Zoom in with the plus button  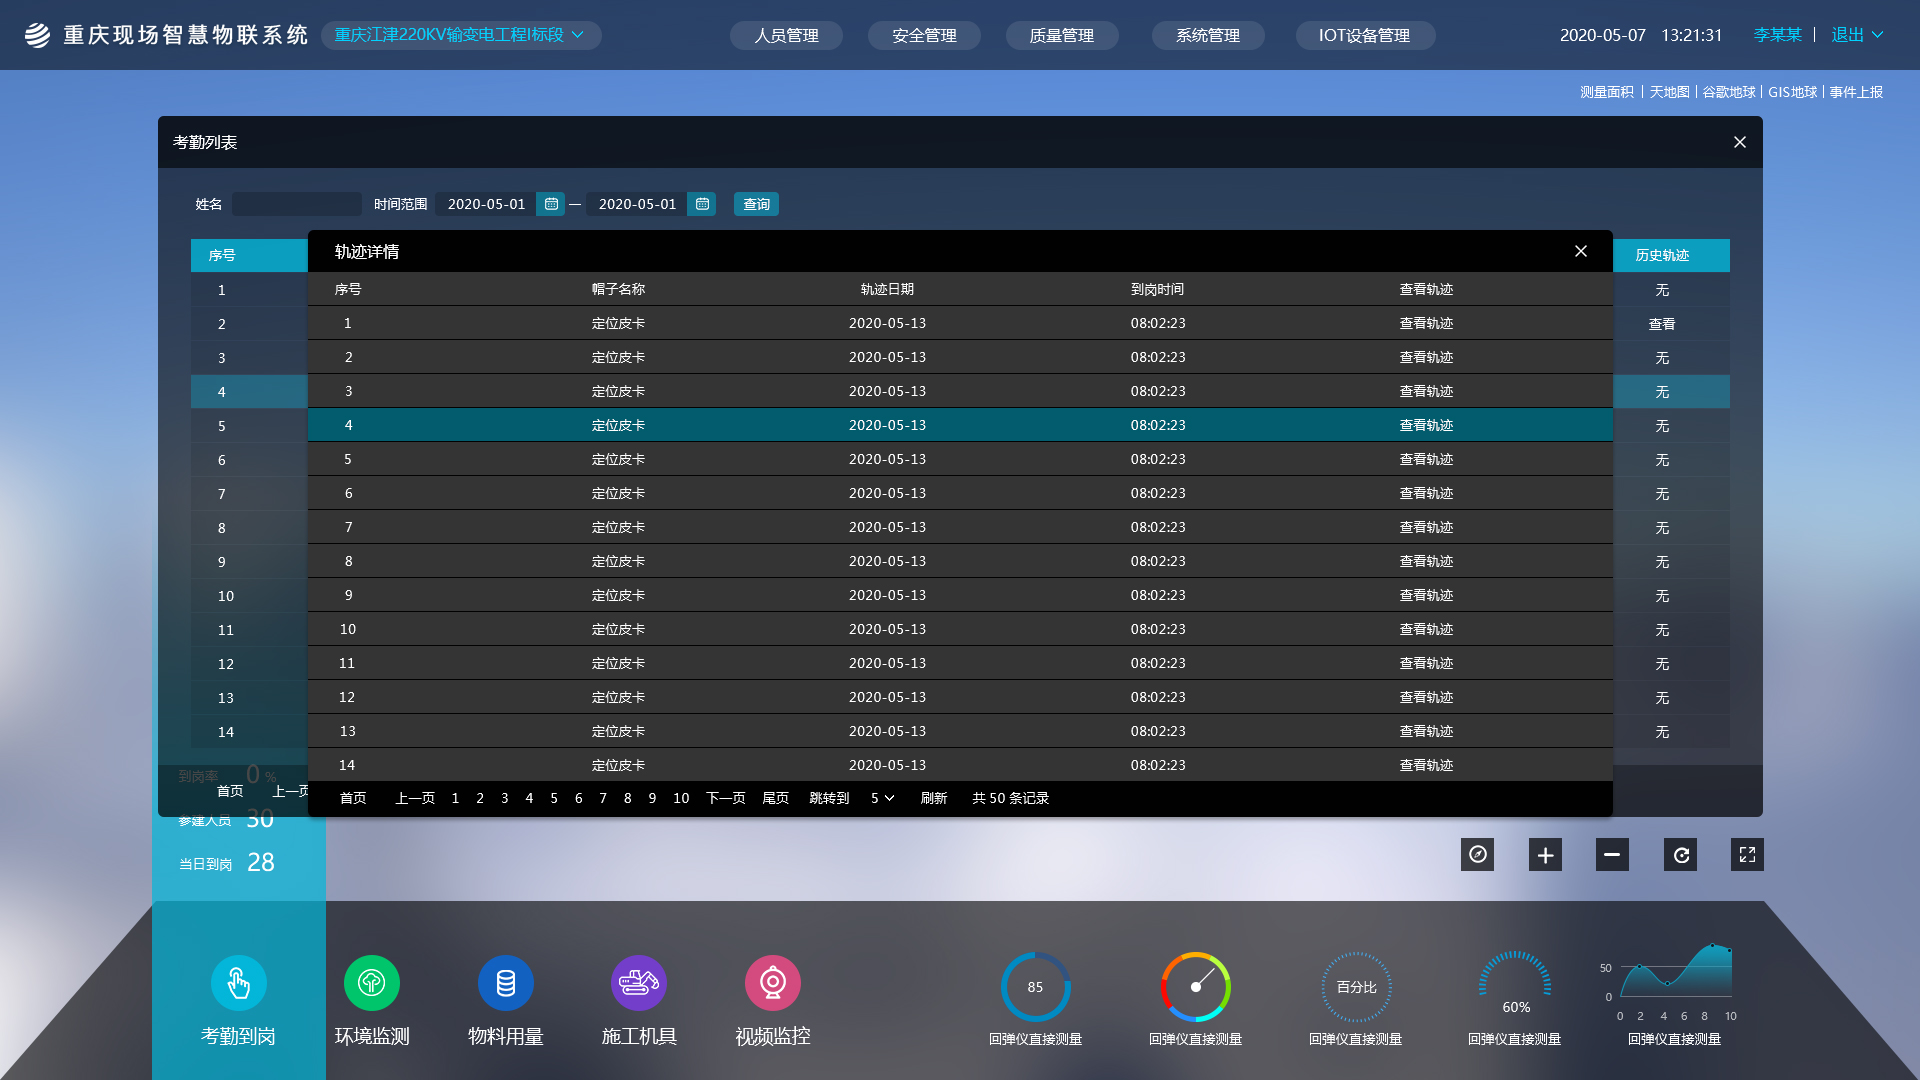pos(1545,855)
